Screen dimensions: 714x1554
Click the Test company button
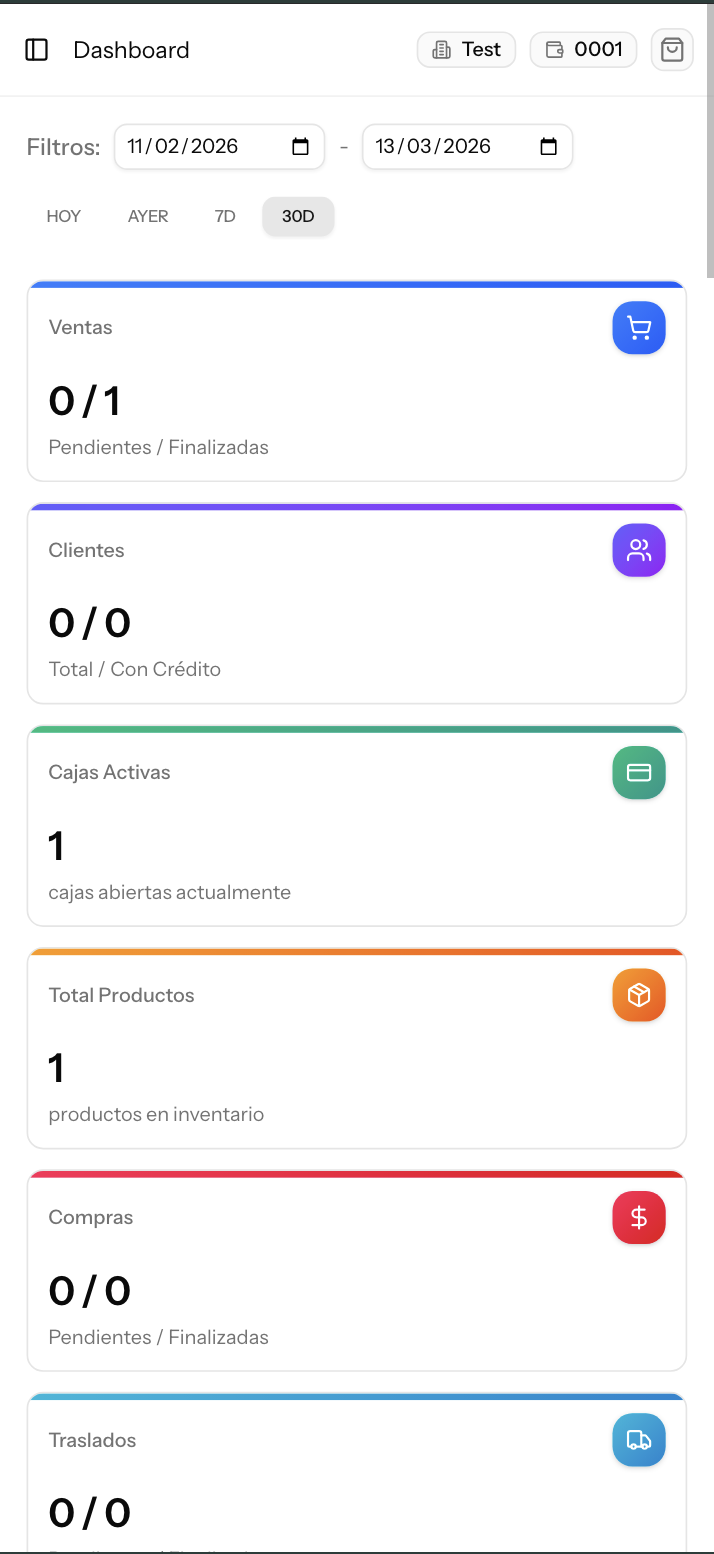coord(466,50)
